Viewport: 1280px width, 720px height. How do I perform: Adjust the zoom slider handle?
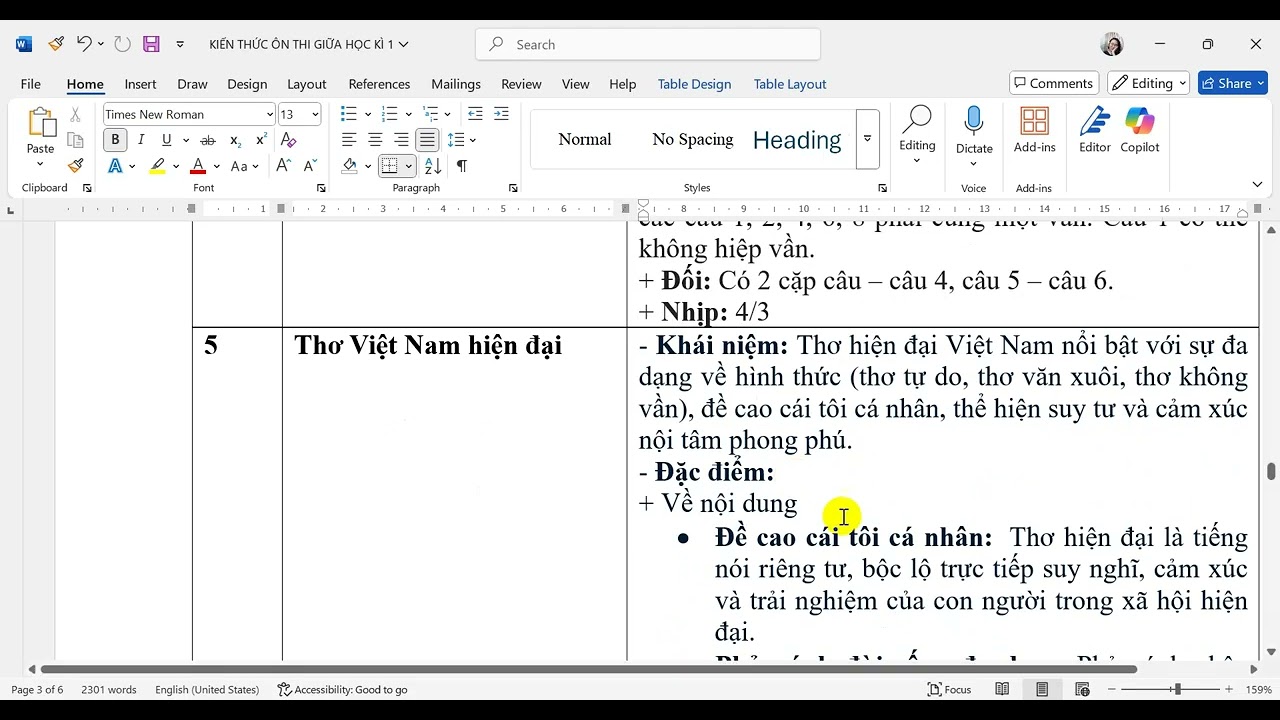click(x=1177, y=689)
